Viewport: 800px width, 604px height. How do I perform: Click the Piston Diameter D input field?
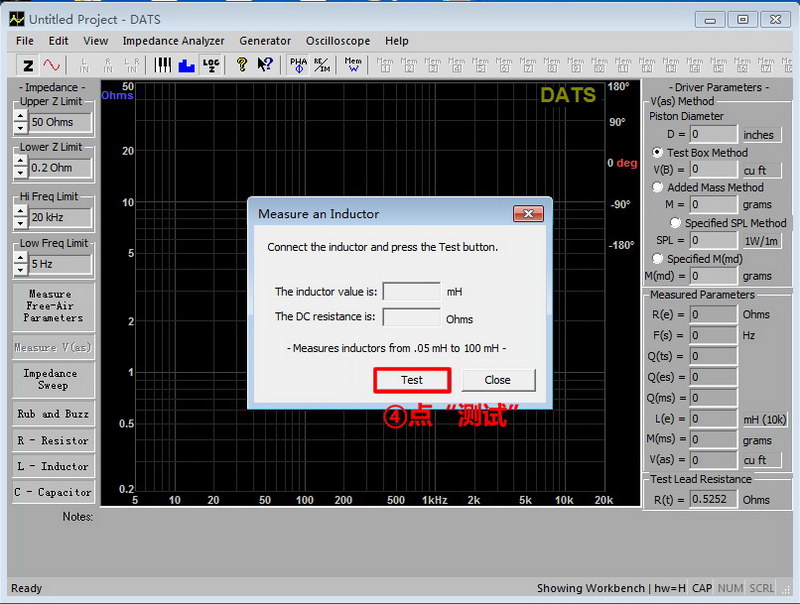[x=713, y=134]
